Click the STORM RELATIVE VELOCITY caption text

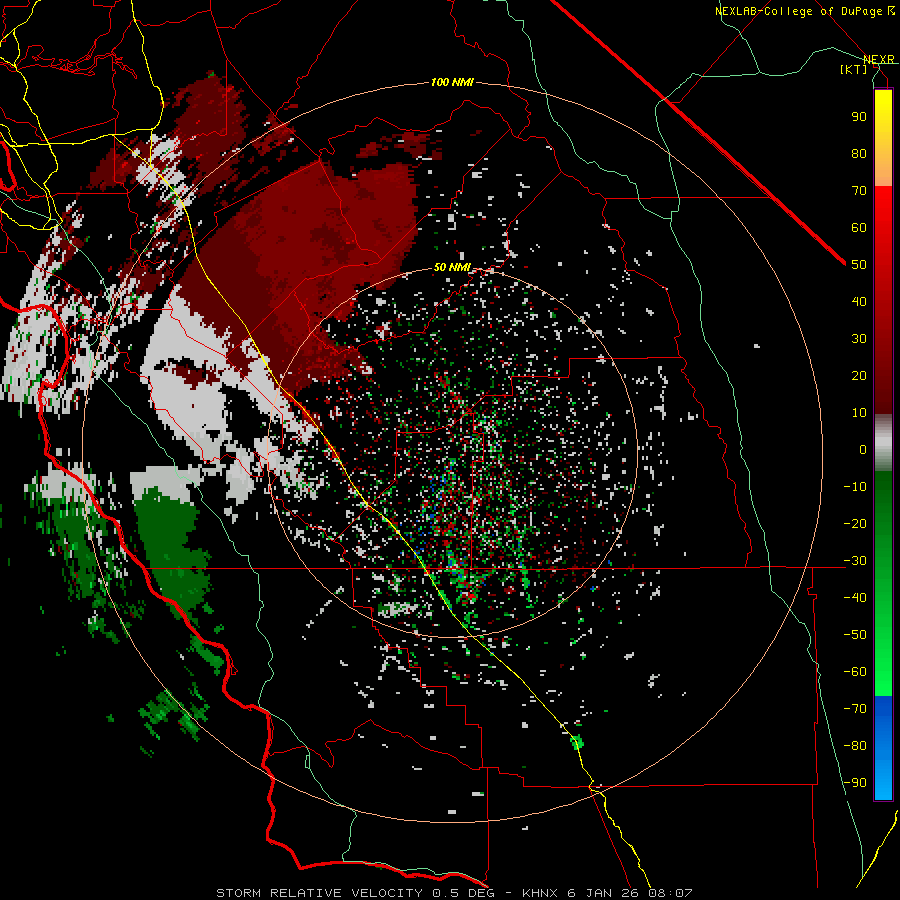[x=319, y=893]
